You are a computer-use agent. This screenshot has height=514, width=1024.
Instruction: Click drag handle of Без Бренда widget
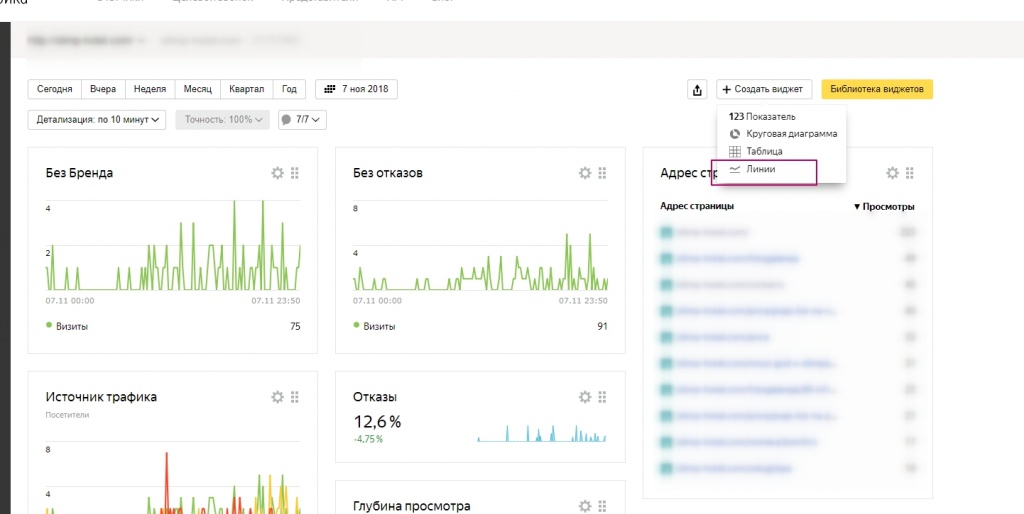[x=295, y=173]
